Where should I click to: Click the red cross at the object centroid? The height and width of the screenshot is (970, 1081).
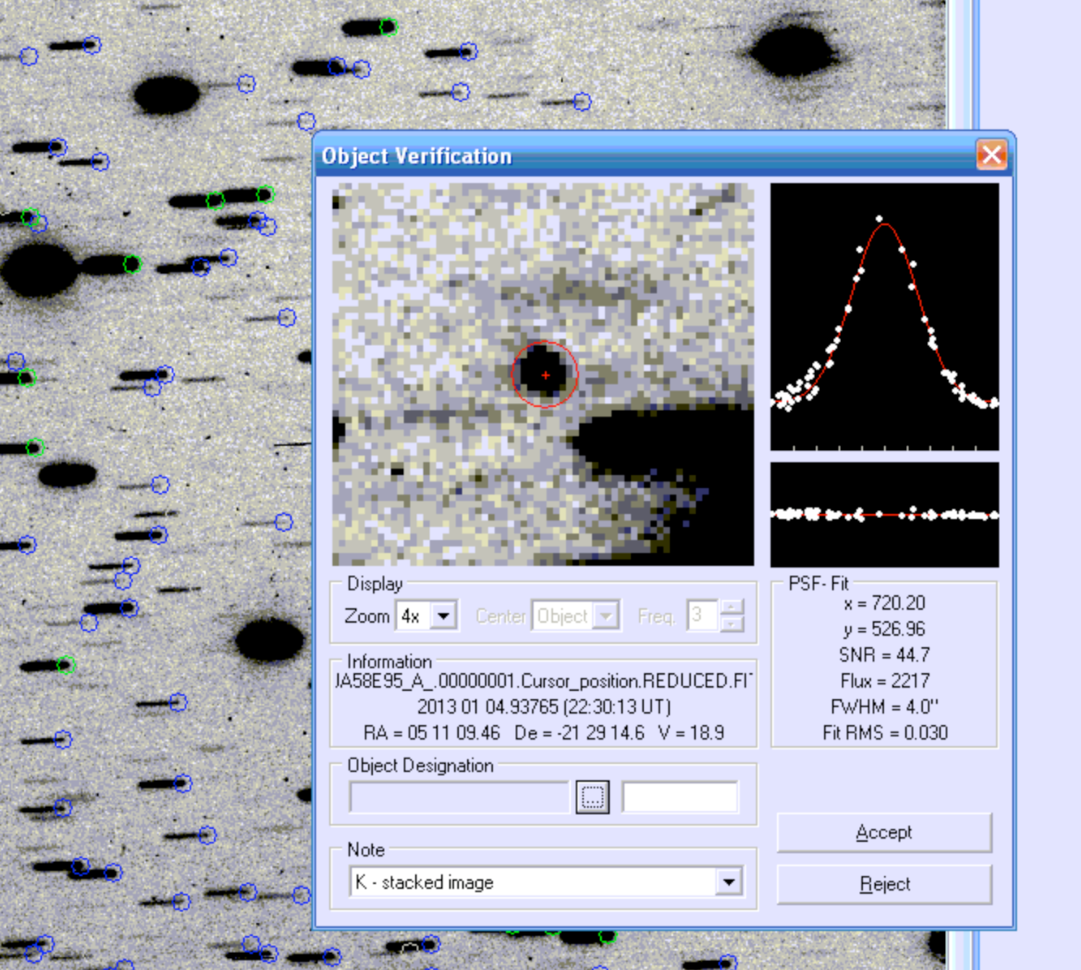click(x=545, y=374)
